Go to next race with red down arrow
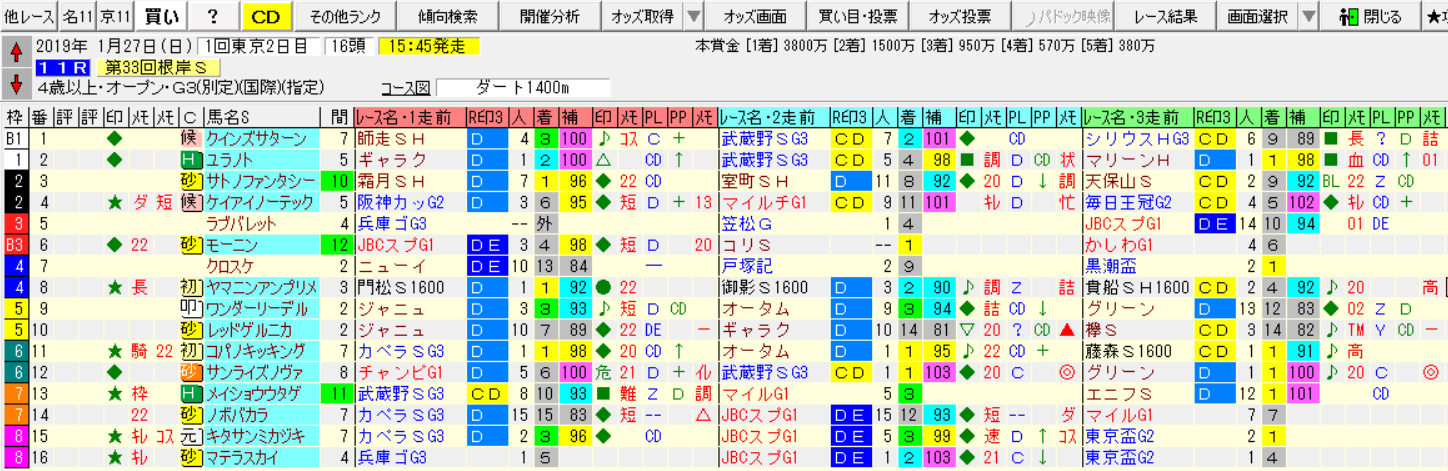The height and width of the screenshot is (471, 1448). [15, 84]
